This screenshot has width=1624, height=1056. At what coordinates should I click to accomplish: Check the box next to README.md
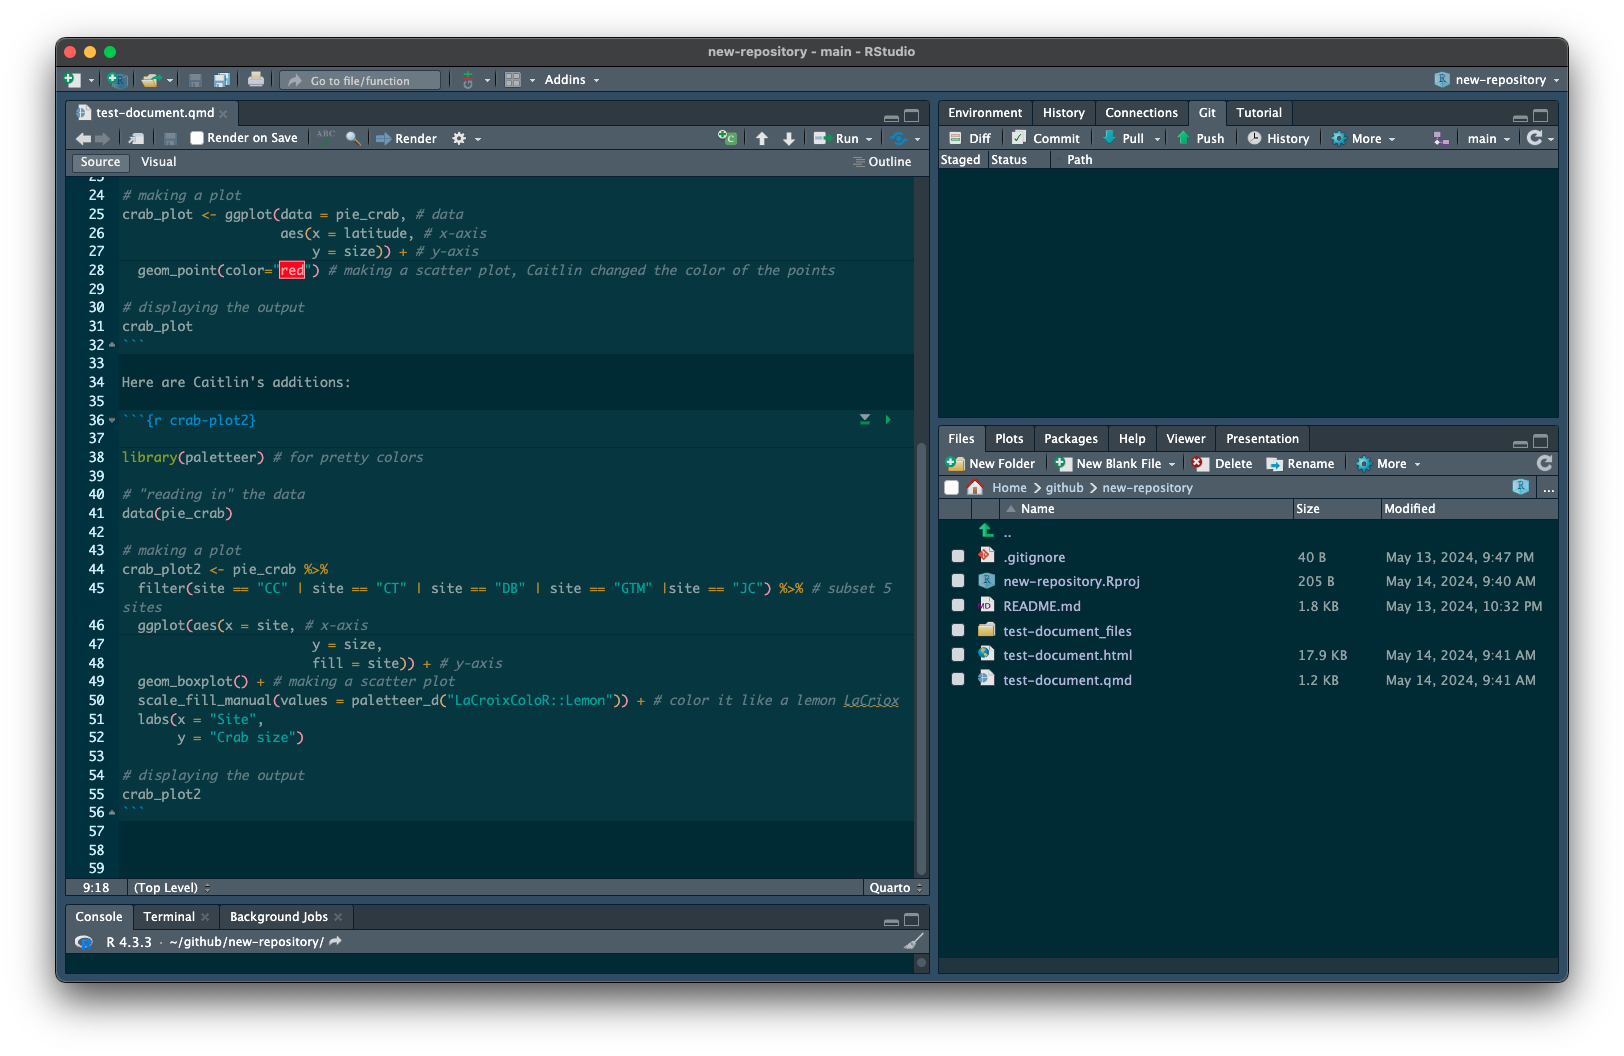pyautogui.click(x=958, y=606)
